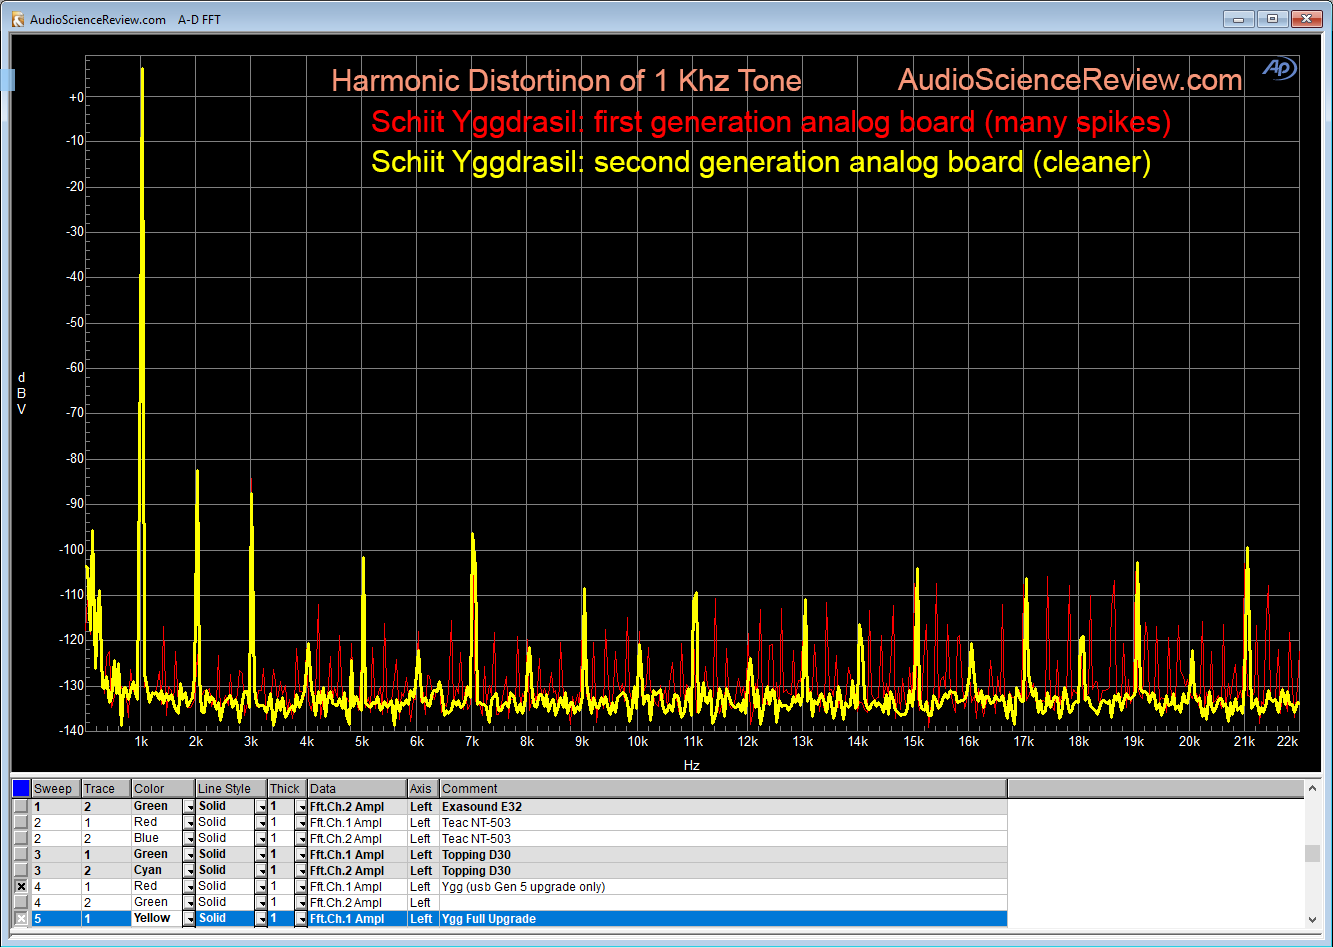This screenshot has width=1333, height=948.
Task: Click the yellow second generation analog board label
Action: [761, 161]
